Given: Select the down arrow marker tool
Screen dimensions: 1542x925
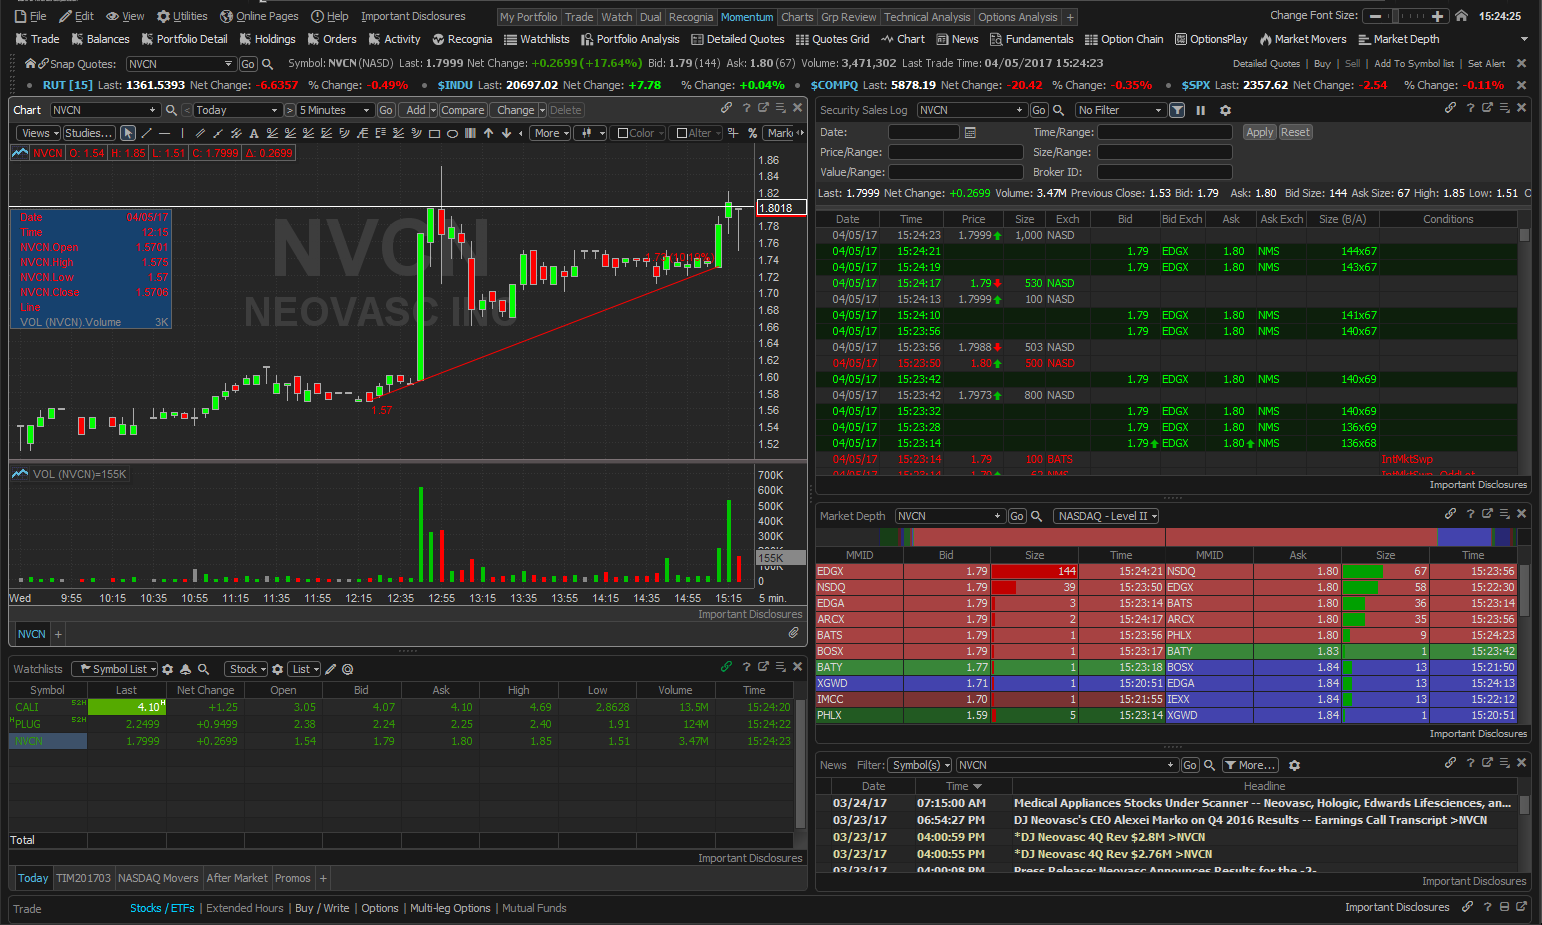Looking at the screenshot, I should (x=506, y=133).
